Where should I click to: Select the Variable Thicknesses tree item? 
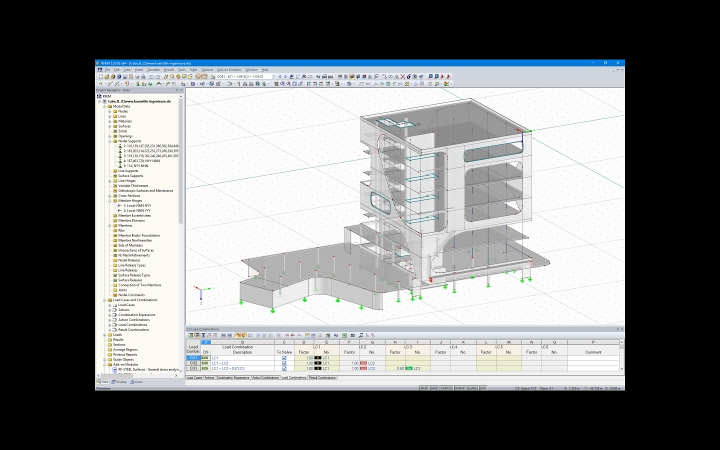tap(133, 186)
